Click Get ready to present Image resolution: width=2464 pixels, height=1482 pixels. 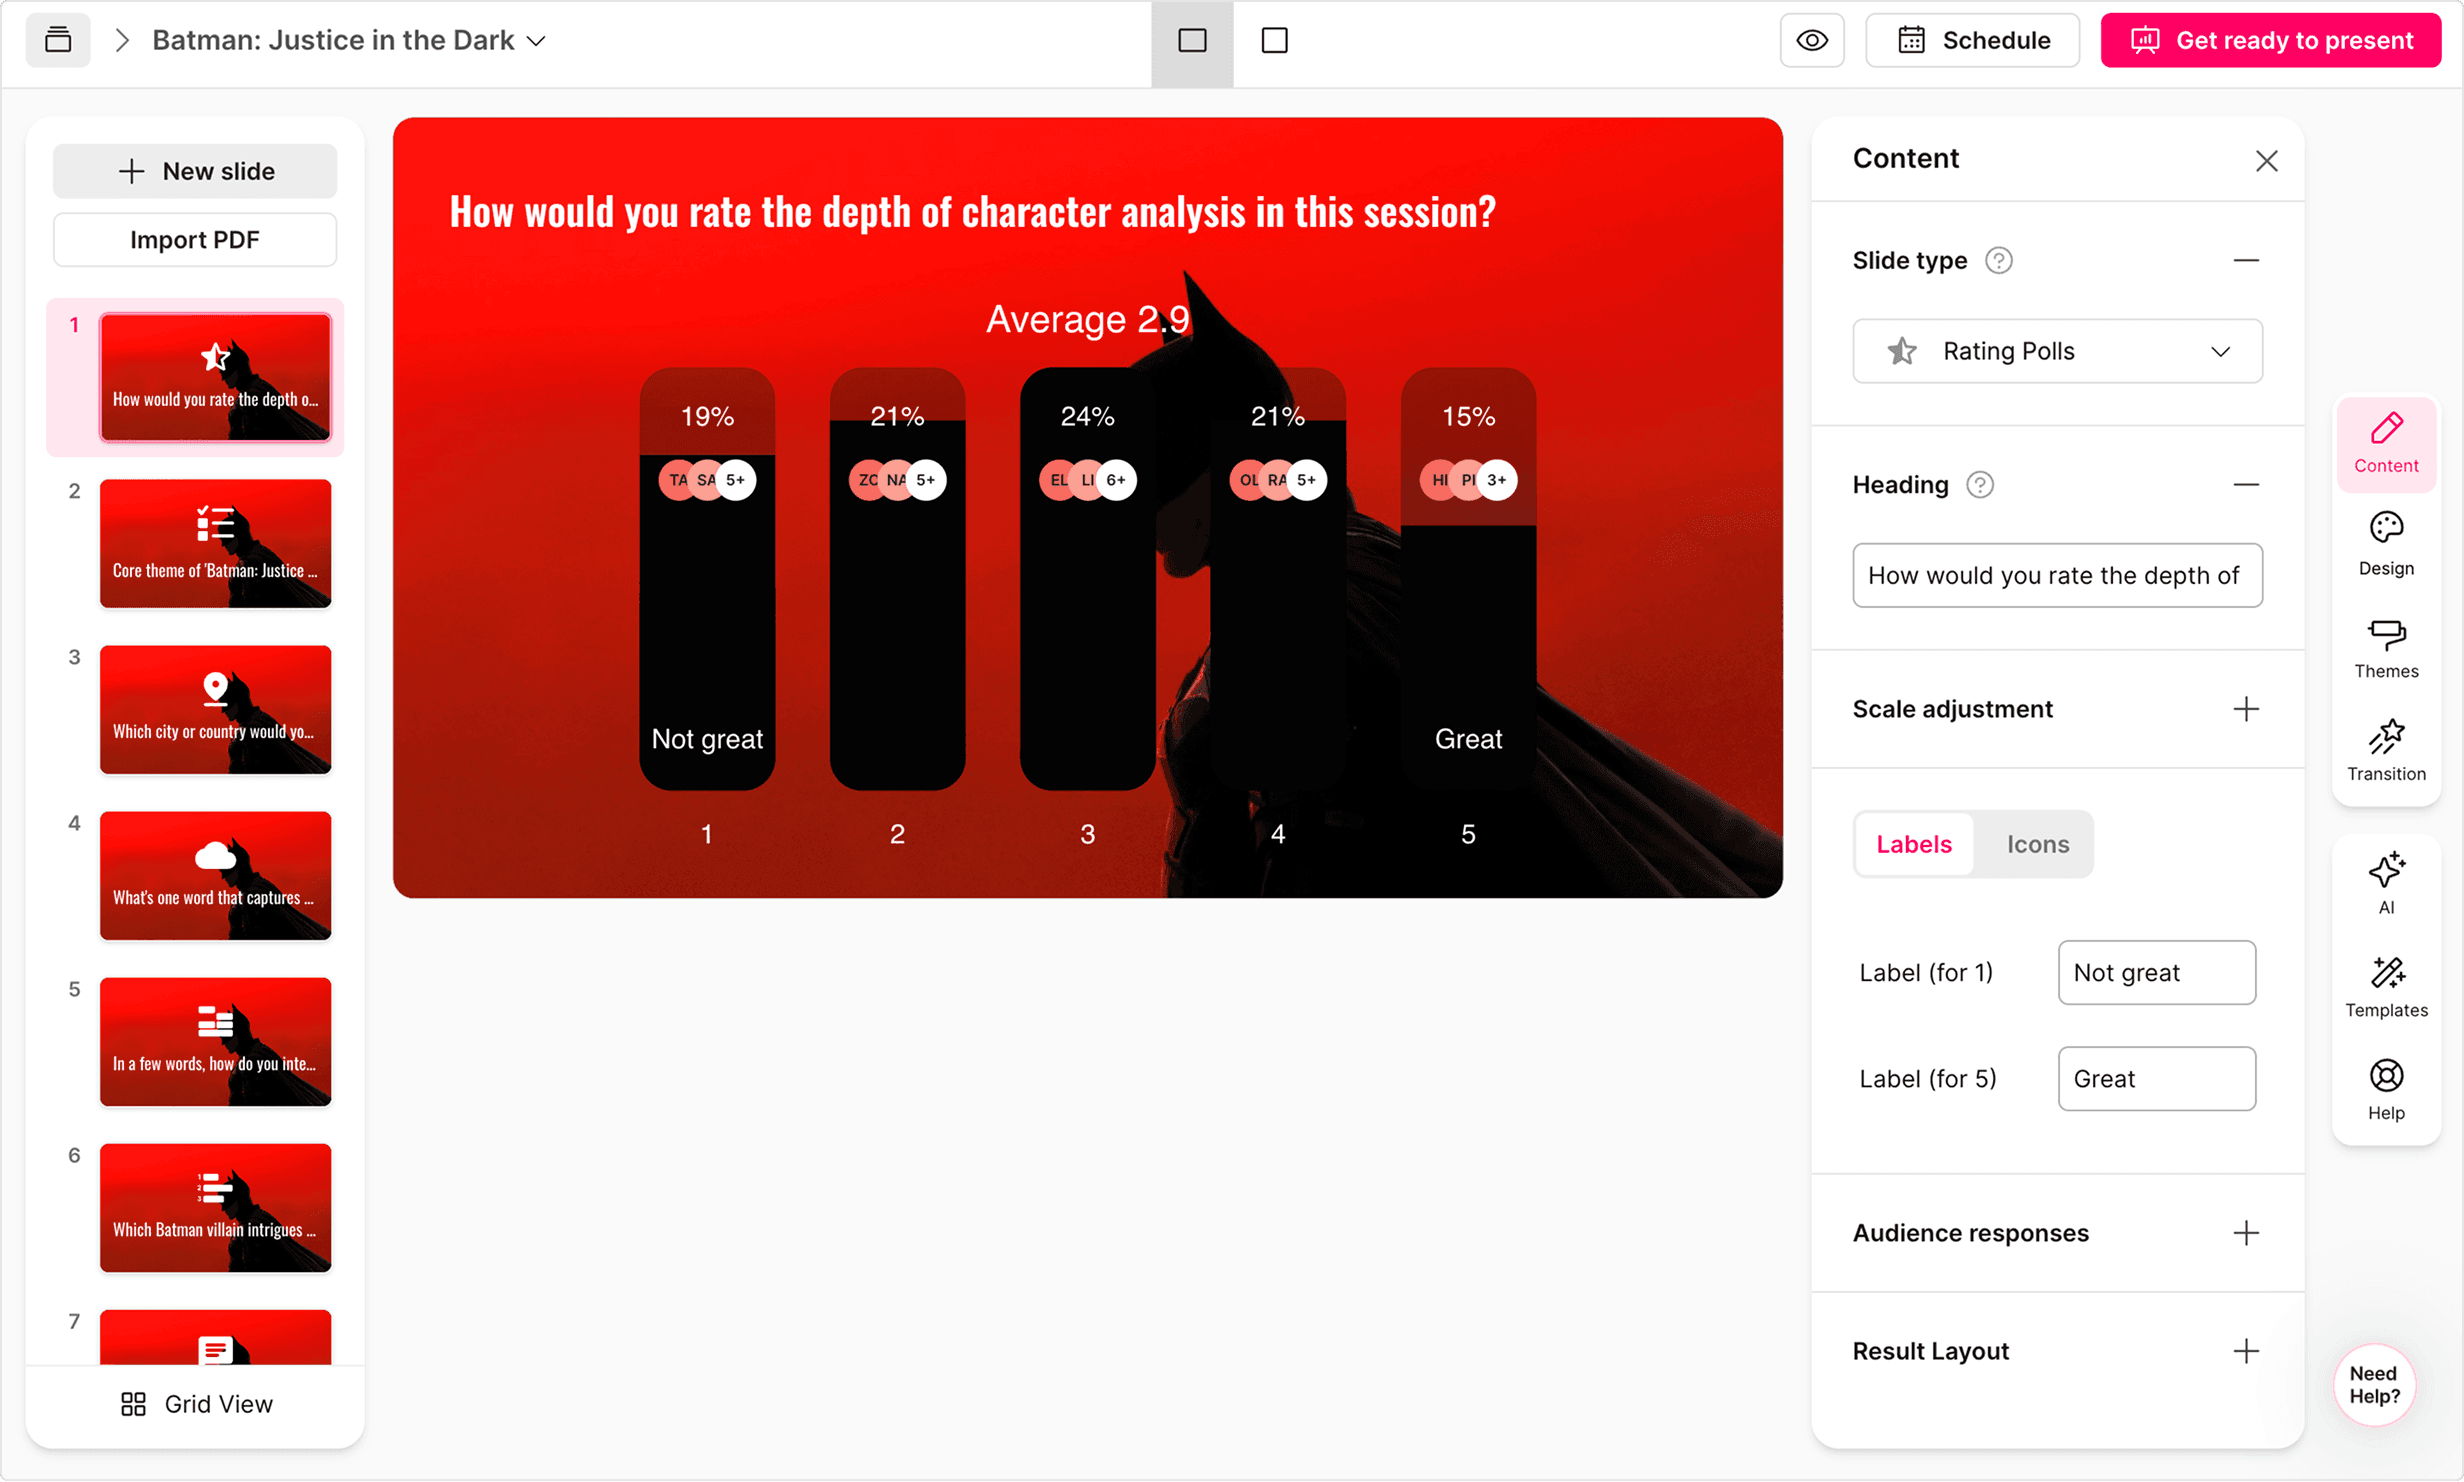[x=2271, y=40]
